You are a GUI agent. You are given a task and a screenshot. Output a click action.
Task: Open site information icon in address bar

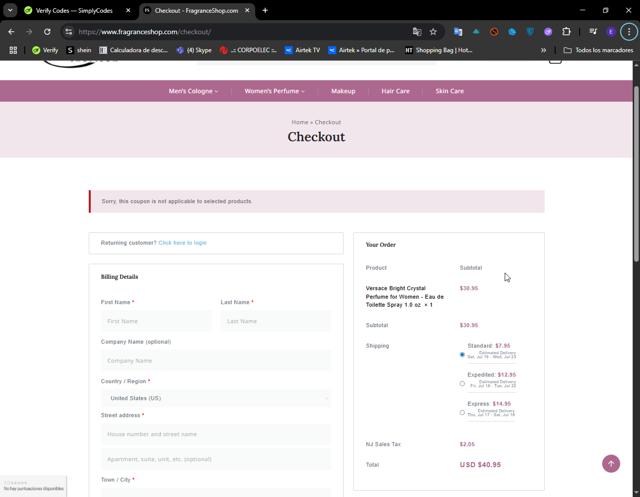point(69,32)
